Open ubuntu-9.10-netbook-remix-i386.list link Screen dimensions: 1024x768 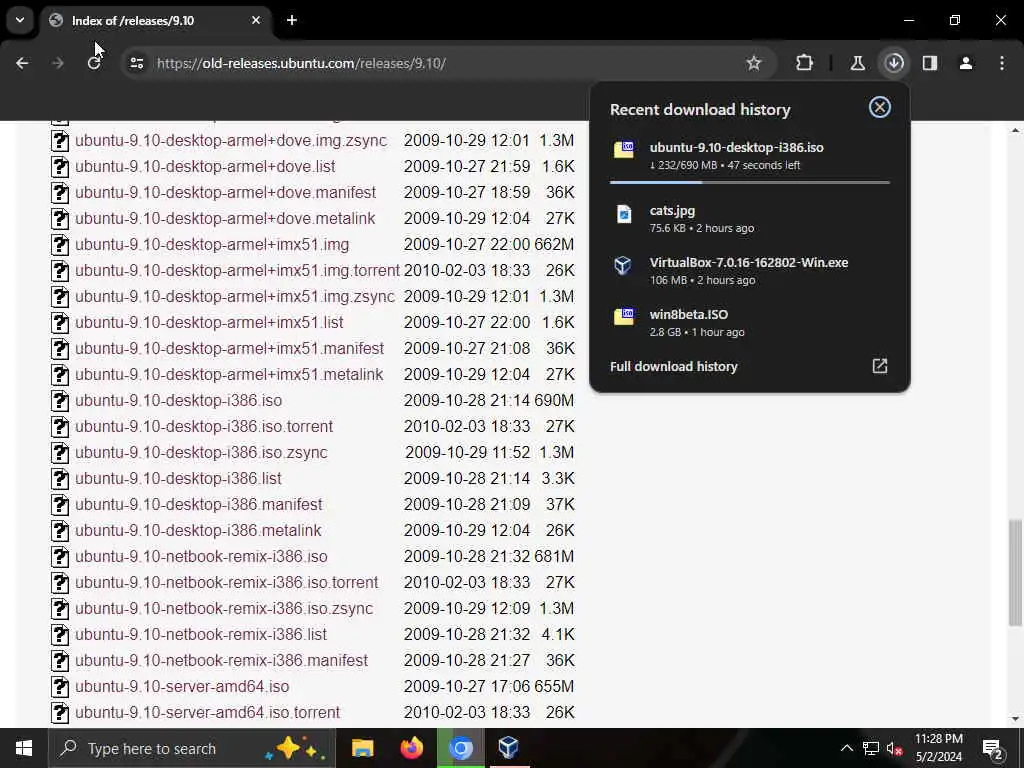(201, 634)
